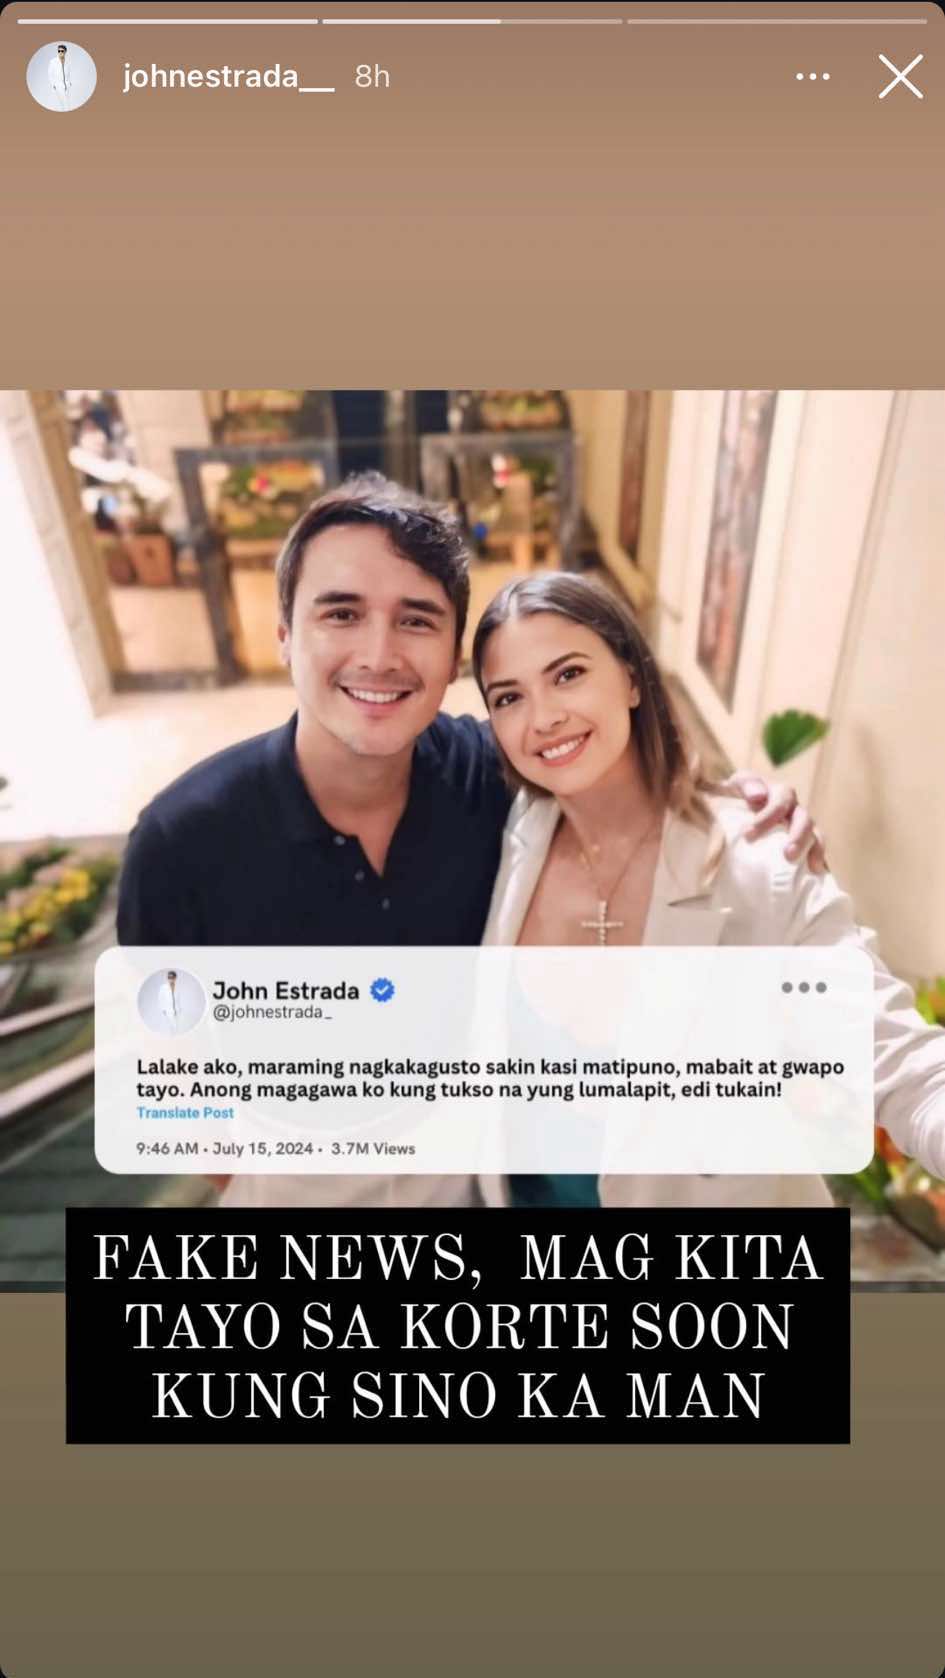This screenshot has width=945, height=1678.
Task: Tap the couple photo in the story
Action: point(472,700)
